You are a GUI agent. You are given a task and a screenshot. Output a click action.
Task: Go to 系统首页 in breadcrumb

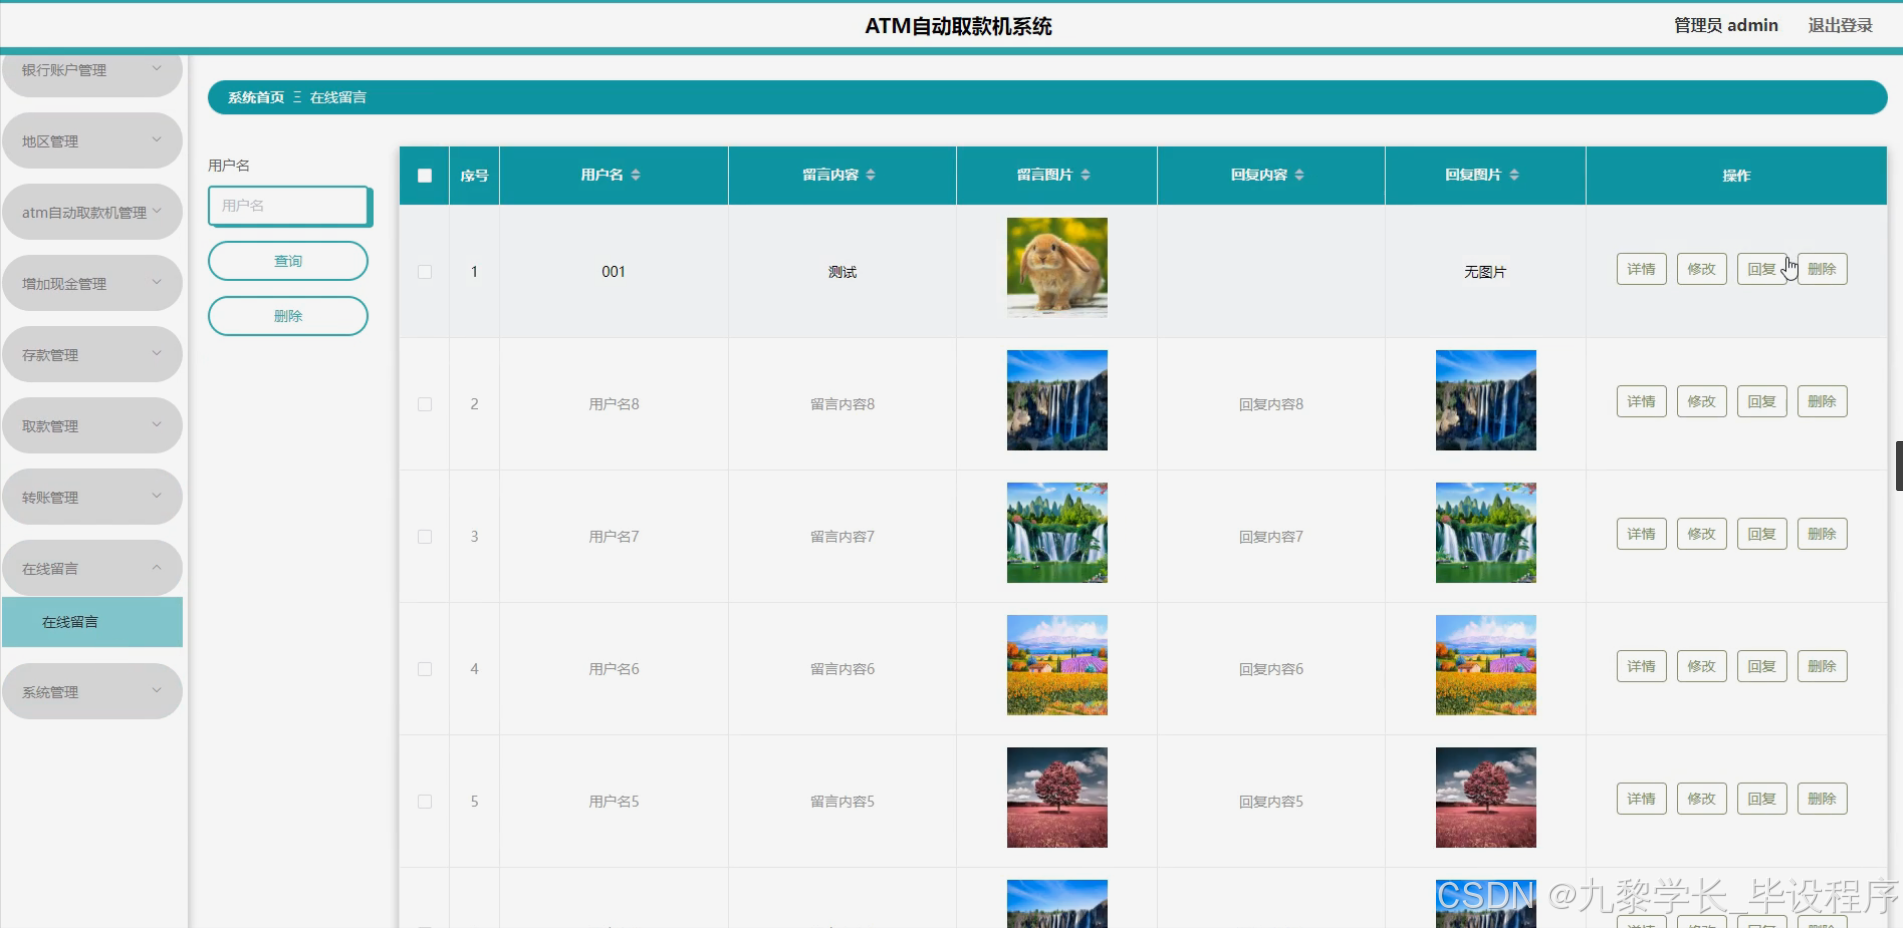pos(256,97)
